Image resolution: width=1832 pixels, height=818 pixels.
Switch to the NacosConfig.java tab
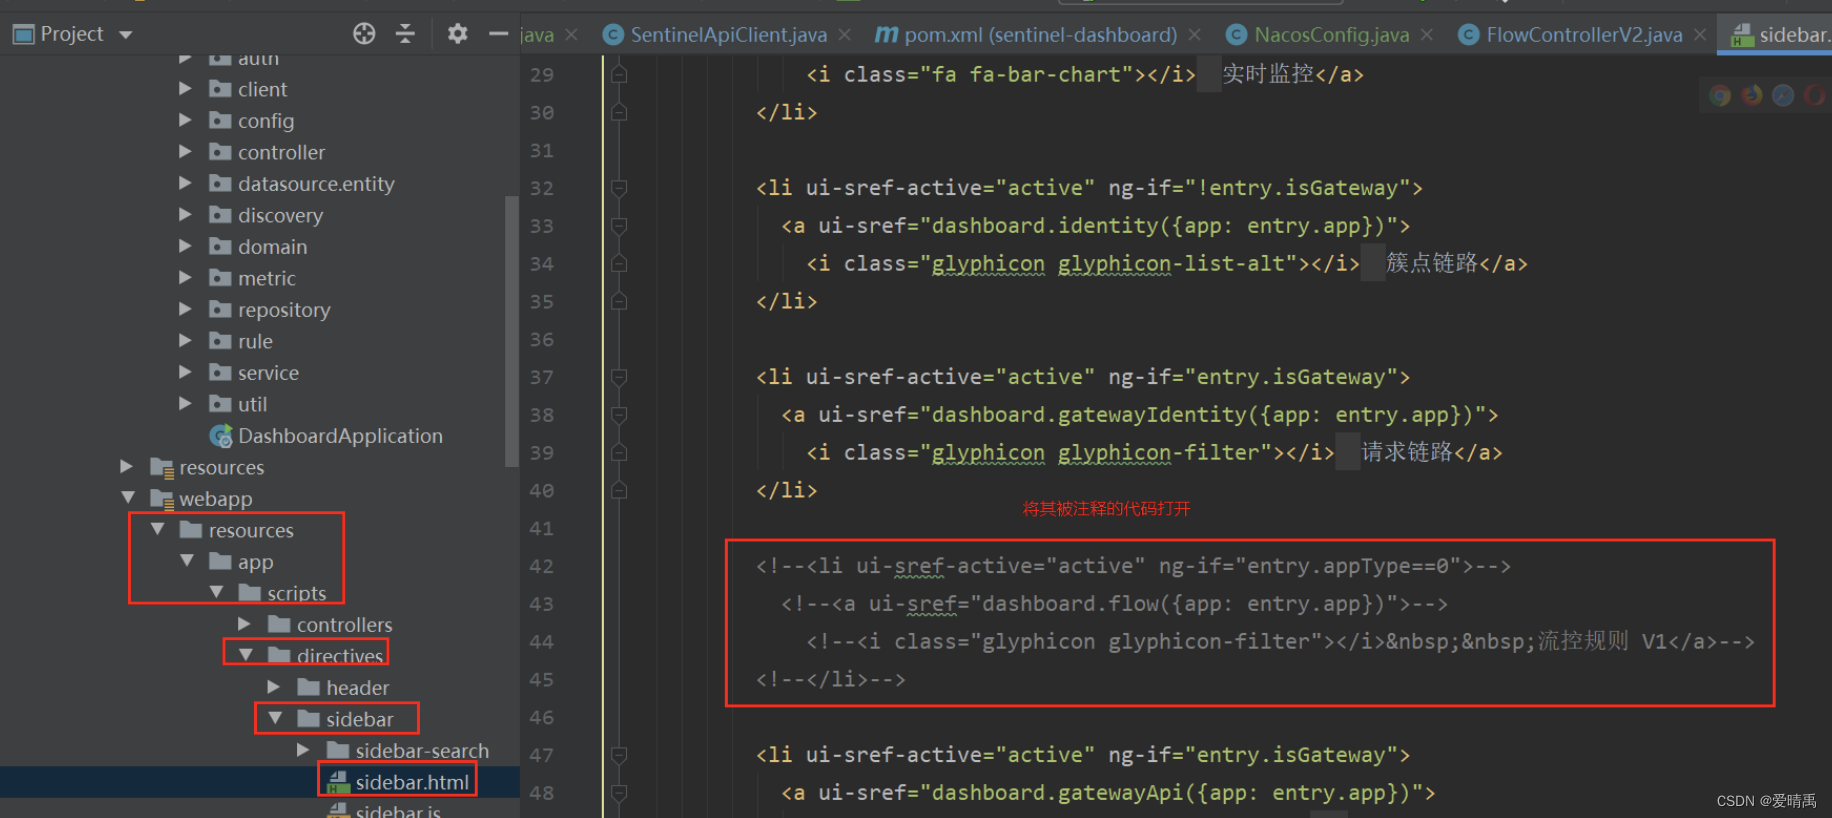point(1318,35)
